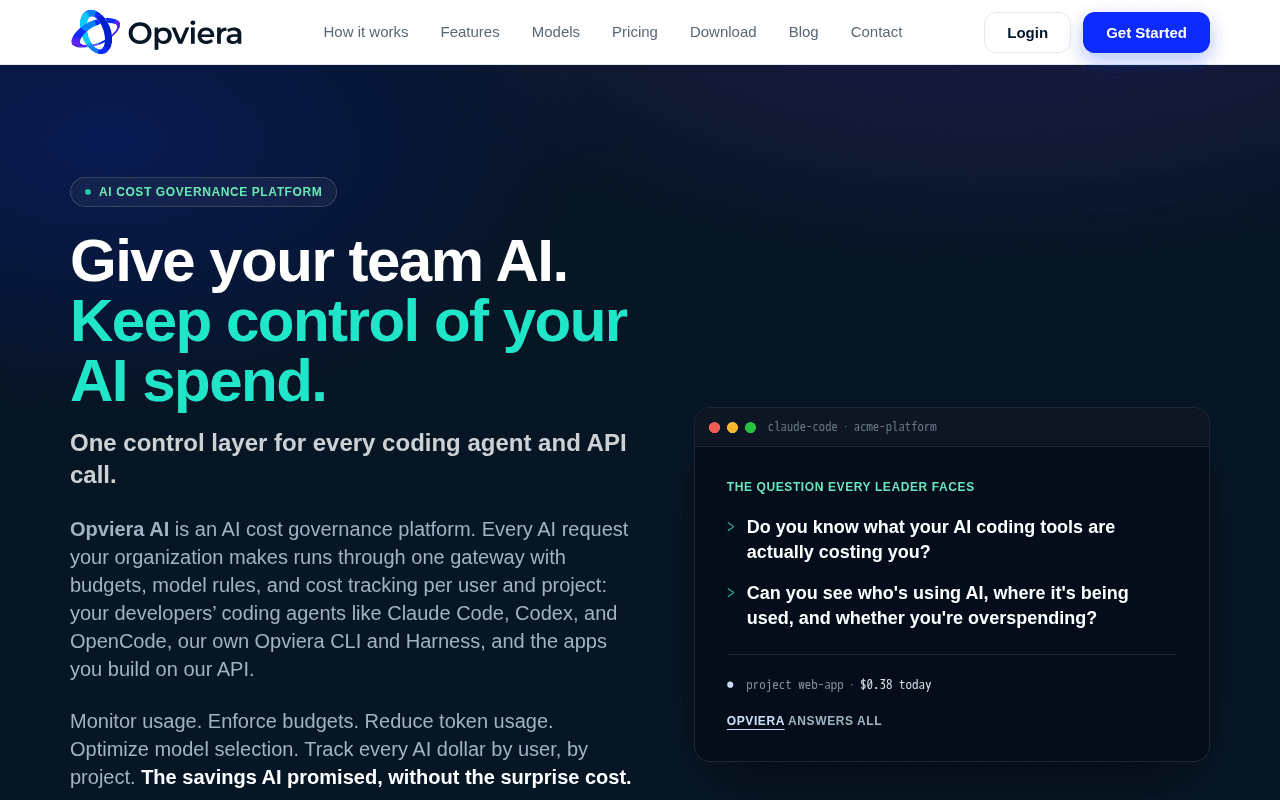Click the Opviera logo icon
The height and width of the screenshot is (800, 1280).
[x=96, y=32]
